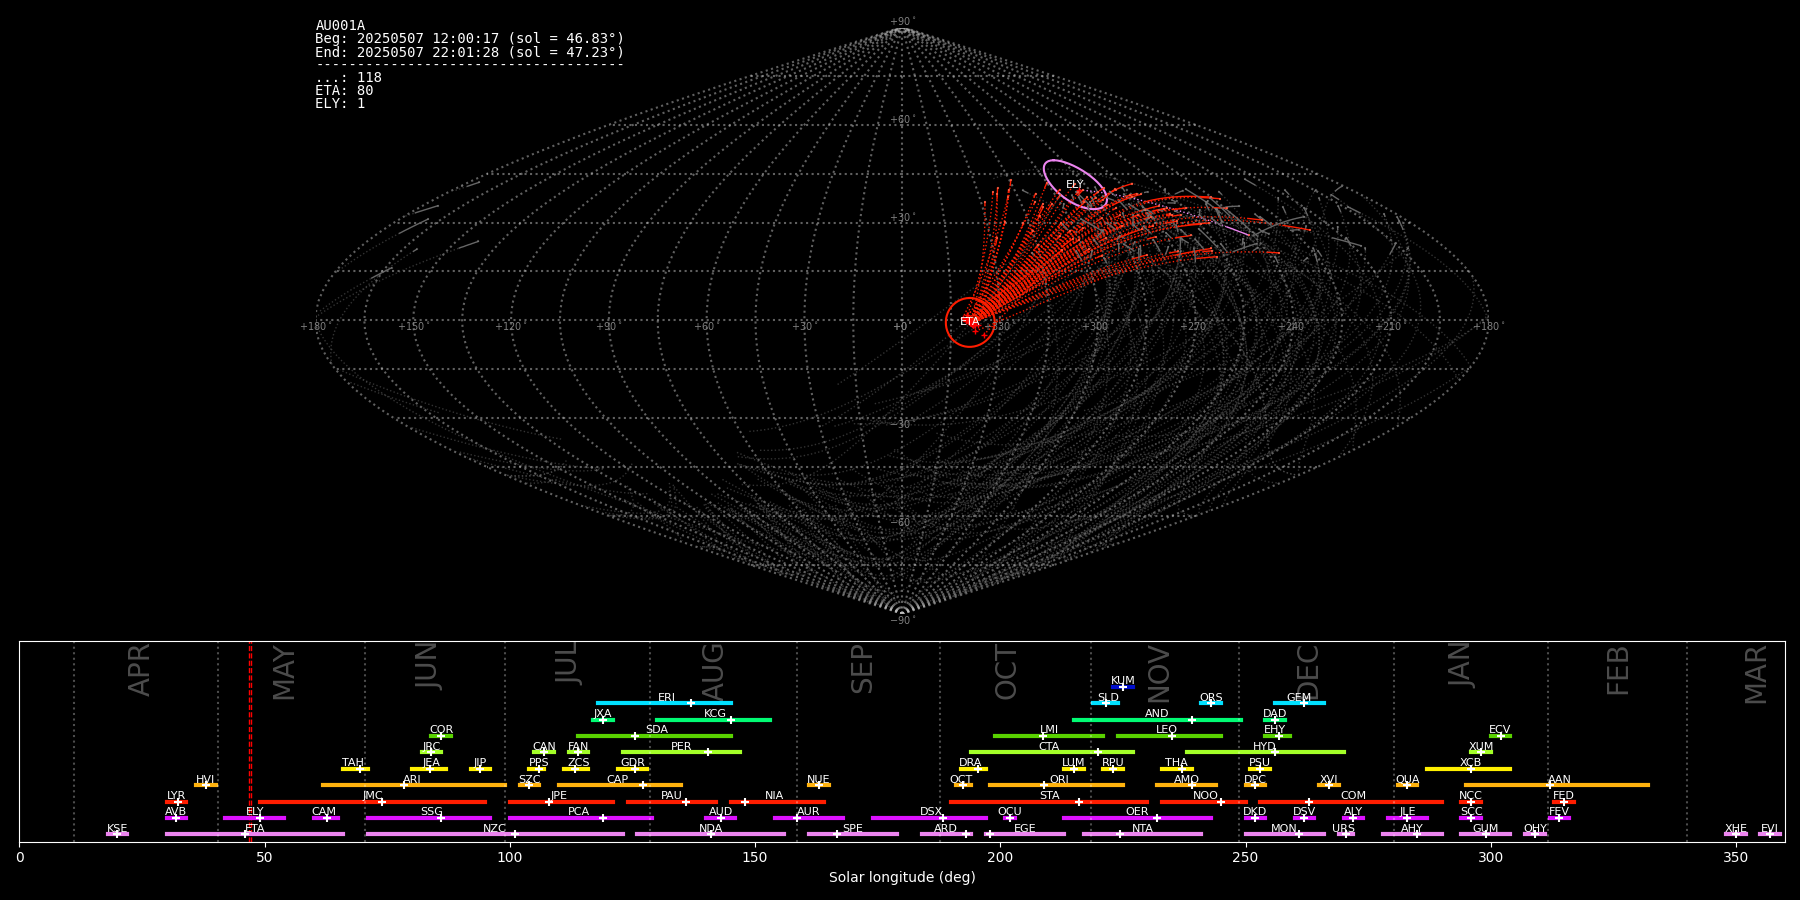Click the DRA shower label in timeline

click(x=970, y=763)
